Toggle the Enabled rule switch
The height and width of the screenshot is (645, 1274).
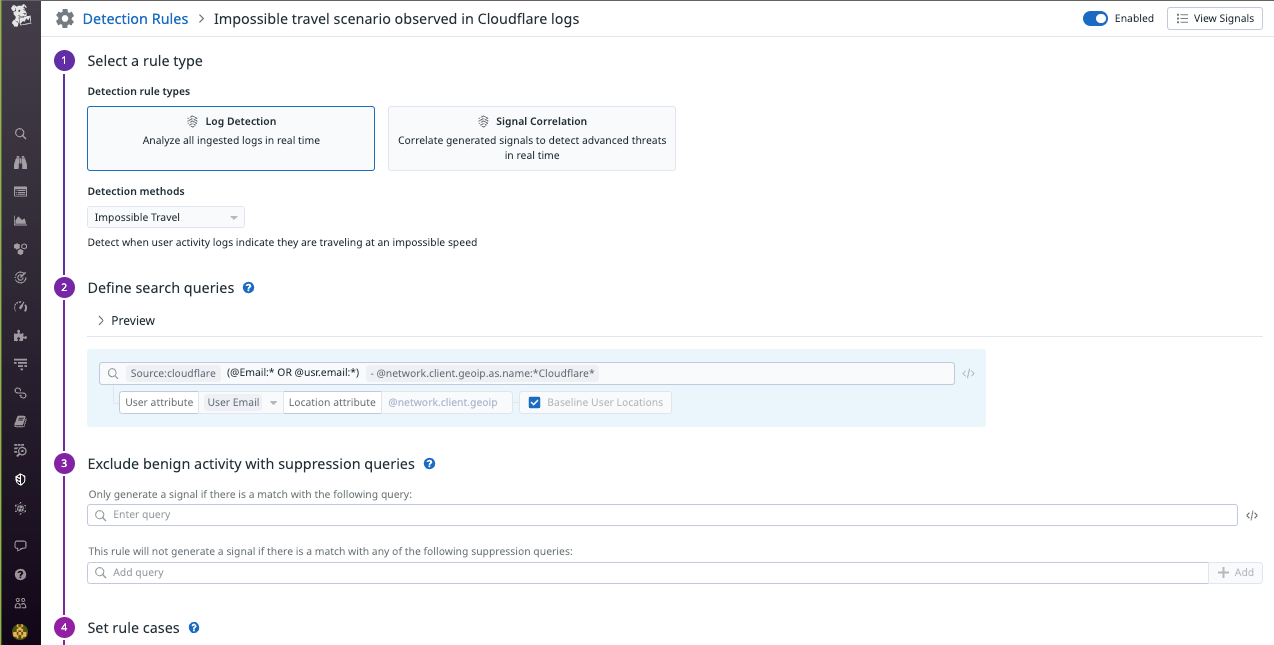pos(1095,18)
